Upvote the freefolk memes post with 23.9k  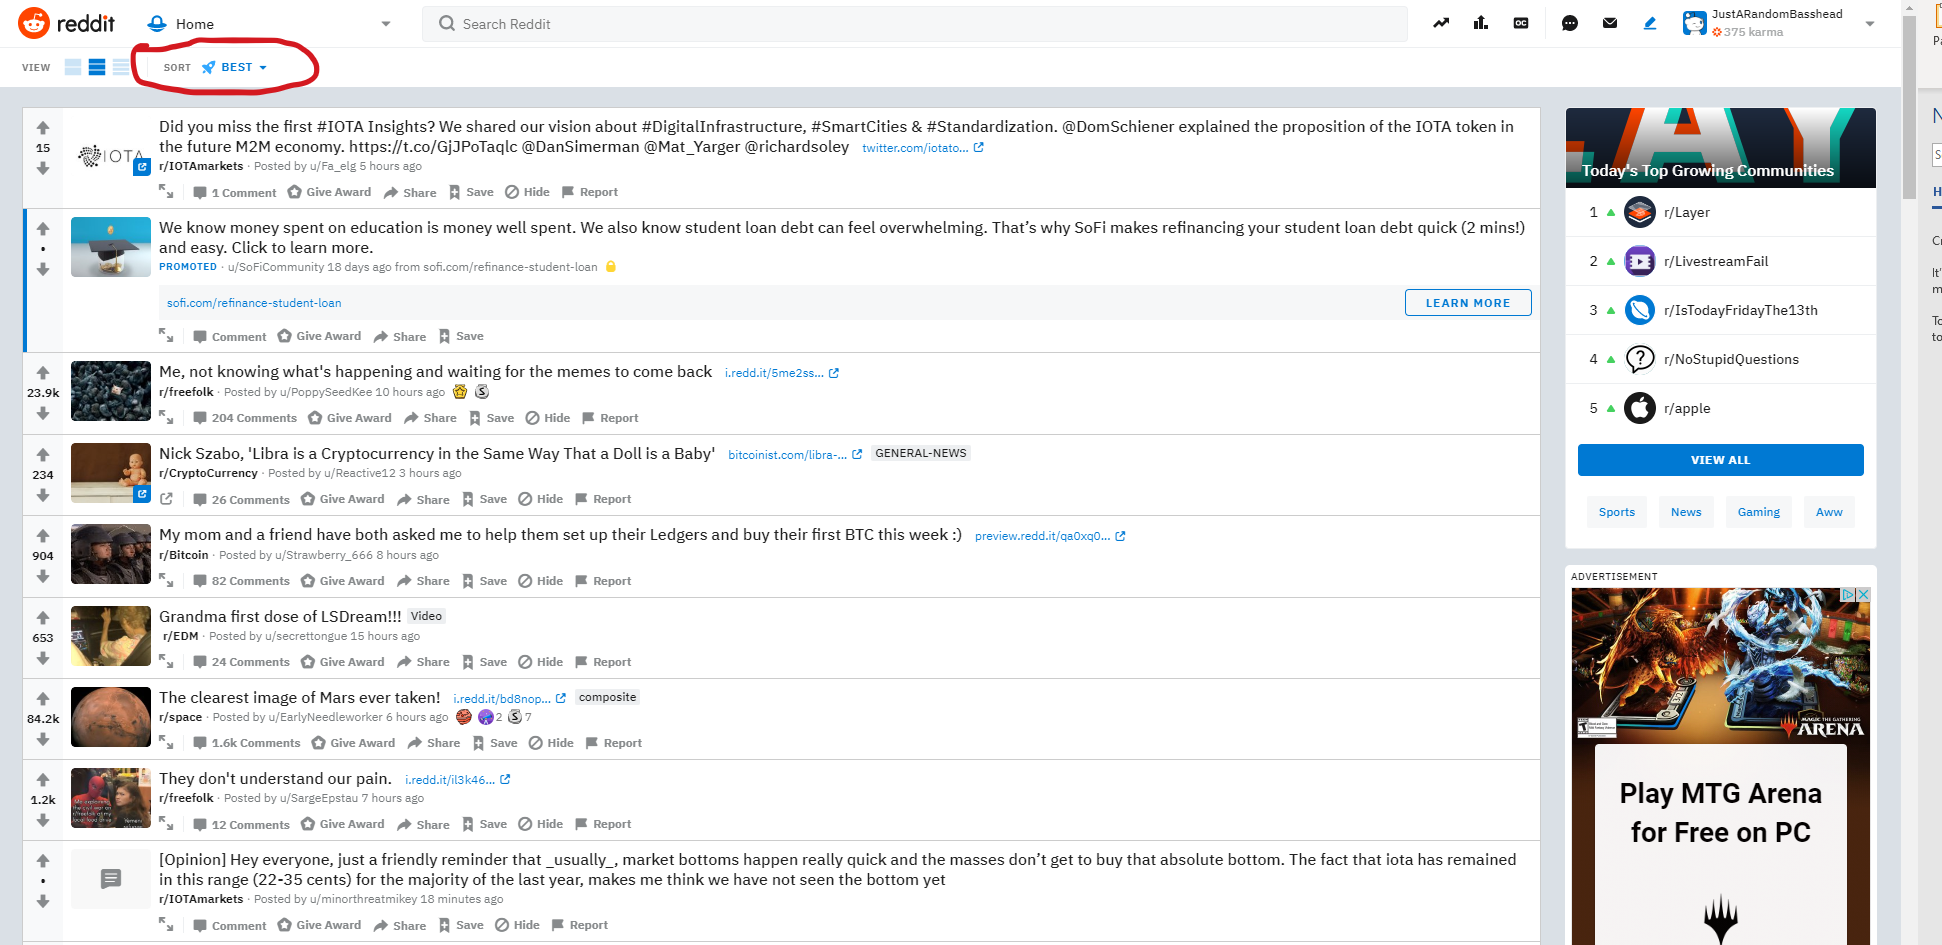coord(43,373)
